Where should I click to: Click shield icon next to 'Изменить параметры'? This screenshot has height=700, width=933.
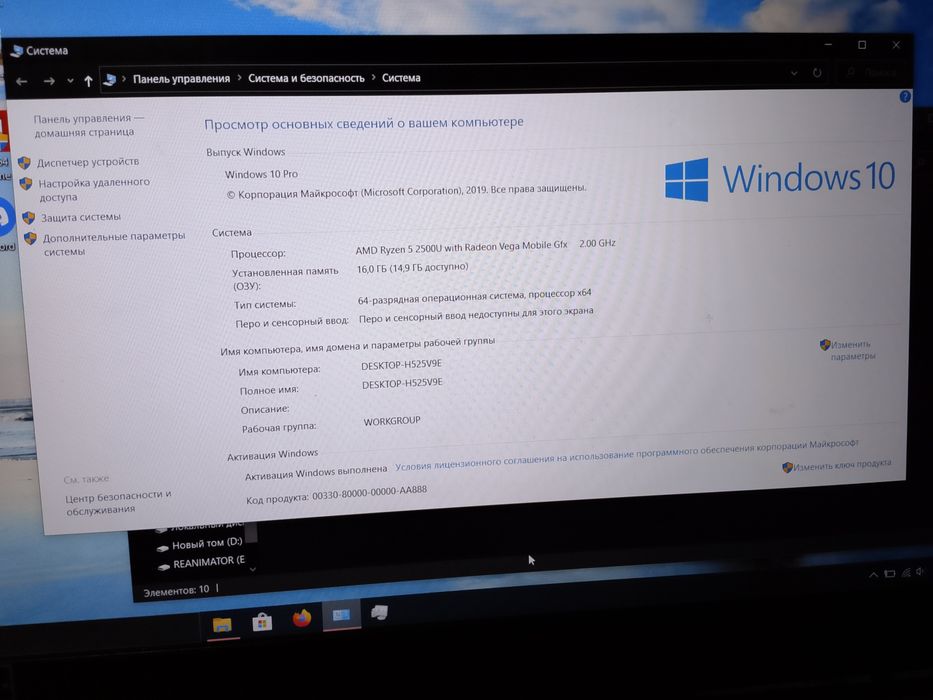[x=825, y=345]
